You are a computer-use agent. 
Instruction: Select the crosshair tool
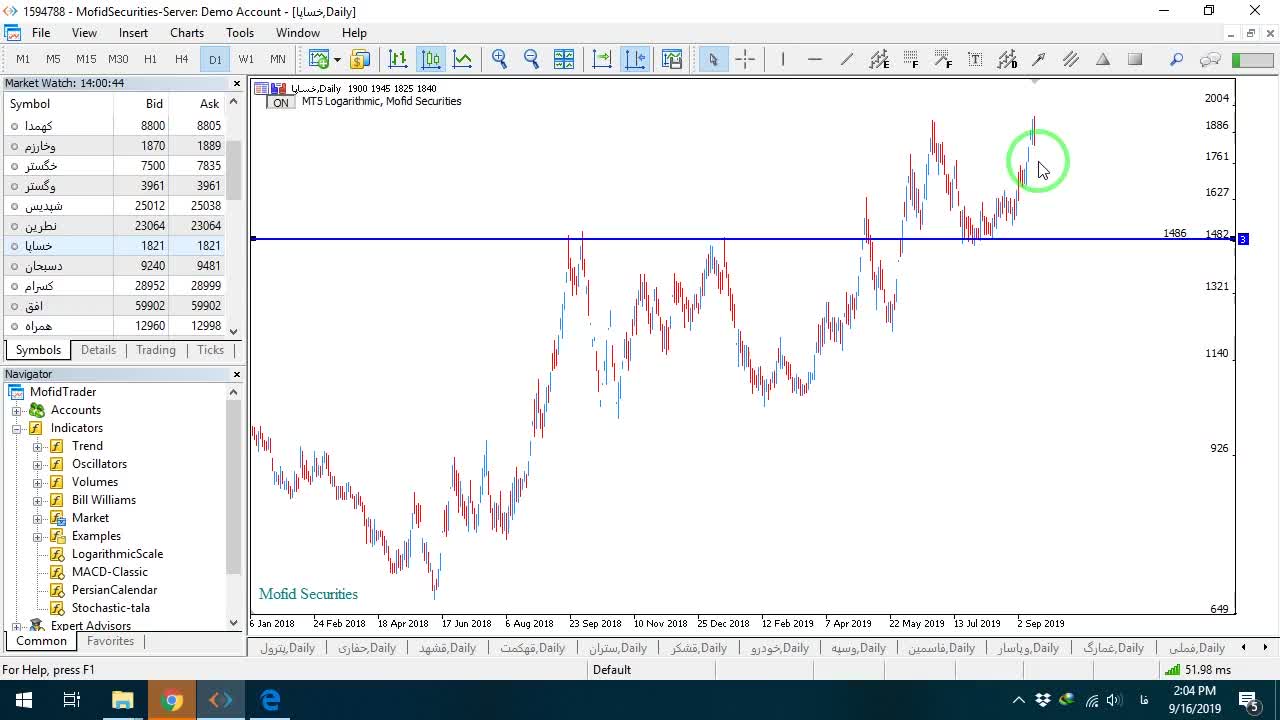[745, 59]
